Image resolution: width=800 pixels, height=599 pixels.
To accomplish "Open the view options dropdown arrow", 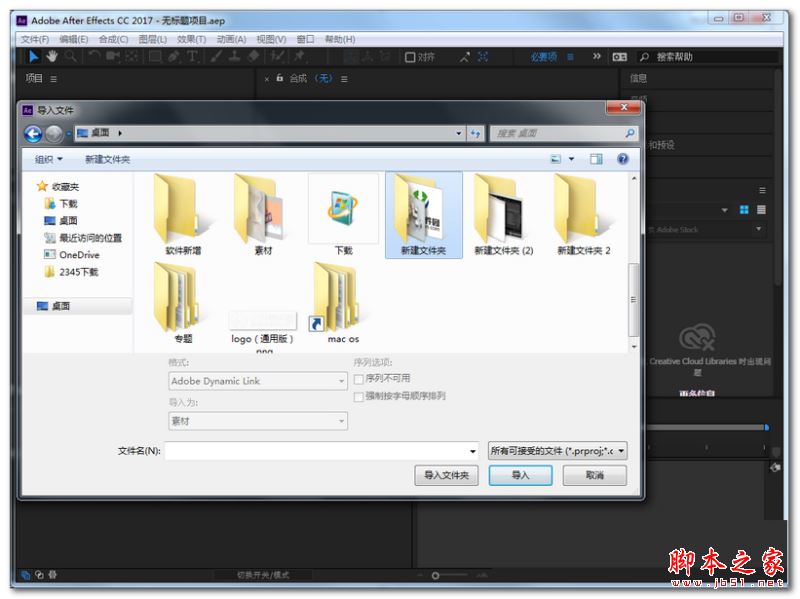I will (571, 159).
